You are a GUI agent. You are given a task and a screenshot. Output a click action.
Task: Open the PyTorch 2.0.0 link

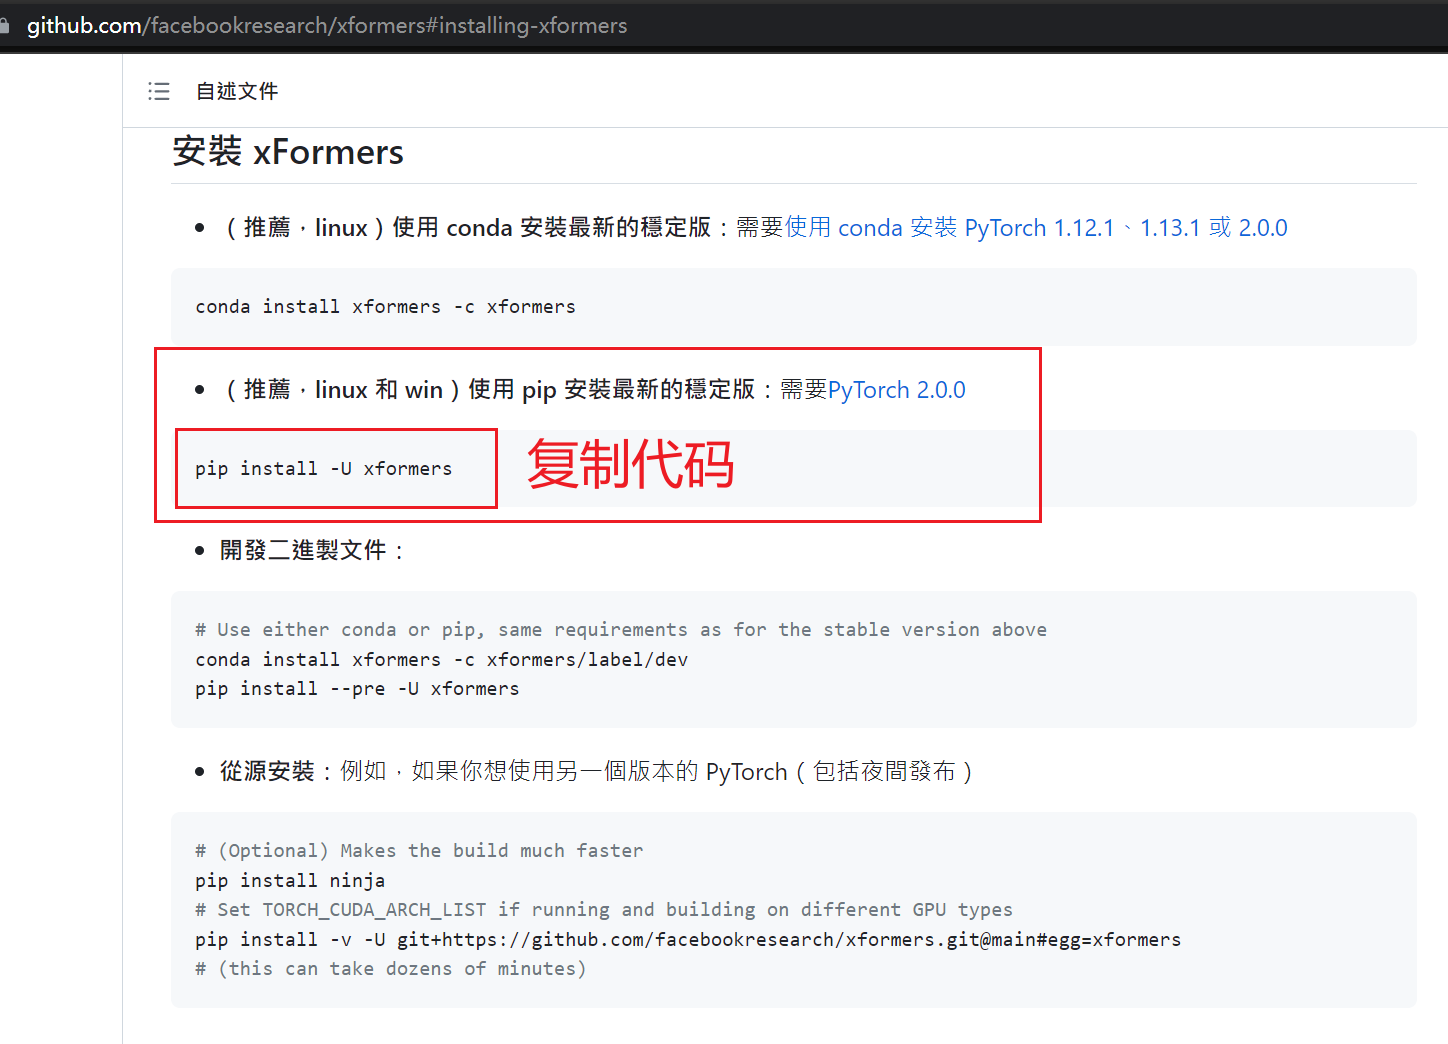897,390
